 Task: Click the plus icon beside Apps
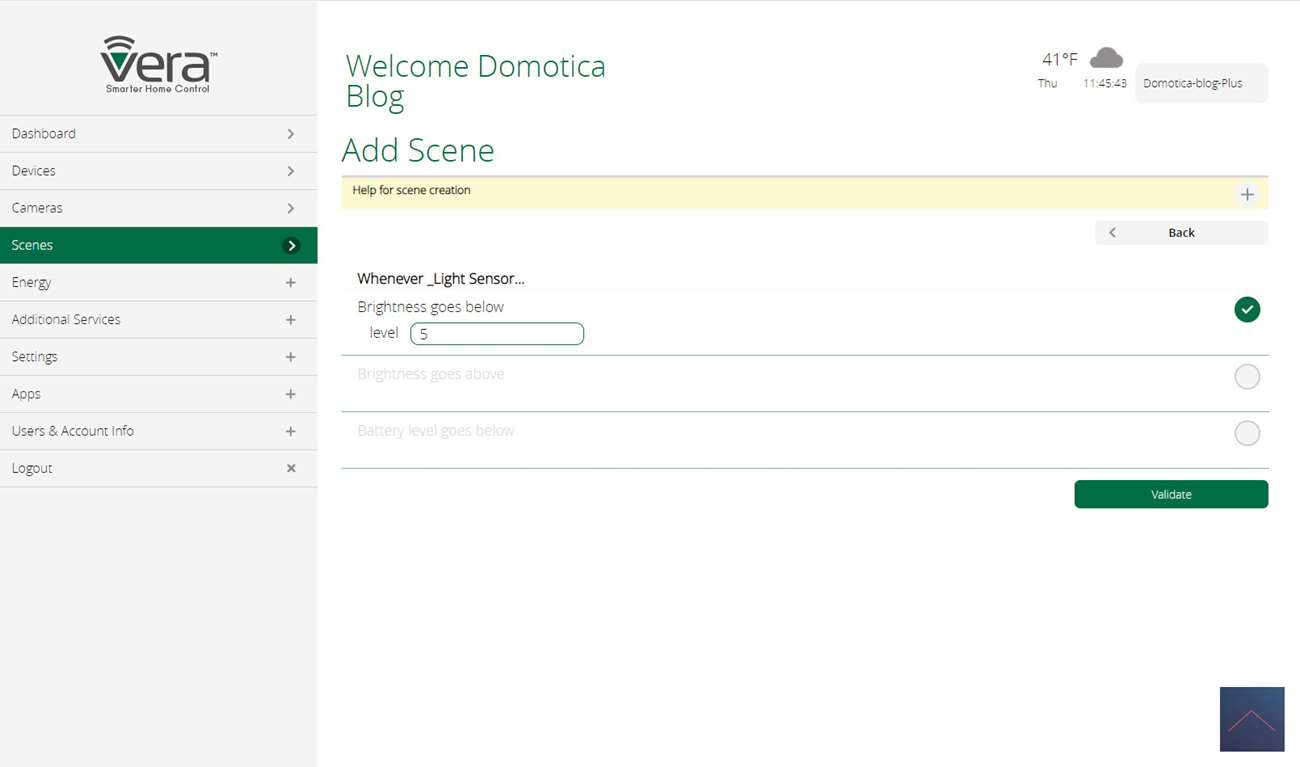(291, 394)
